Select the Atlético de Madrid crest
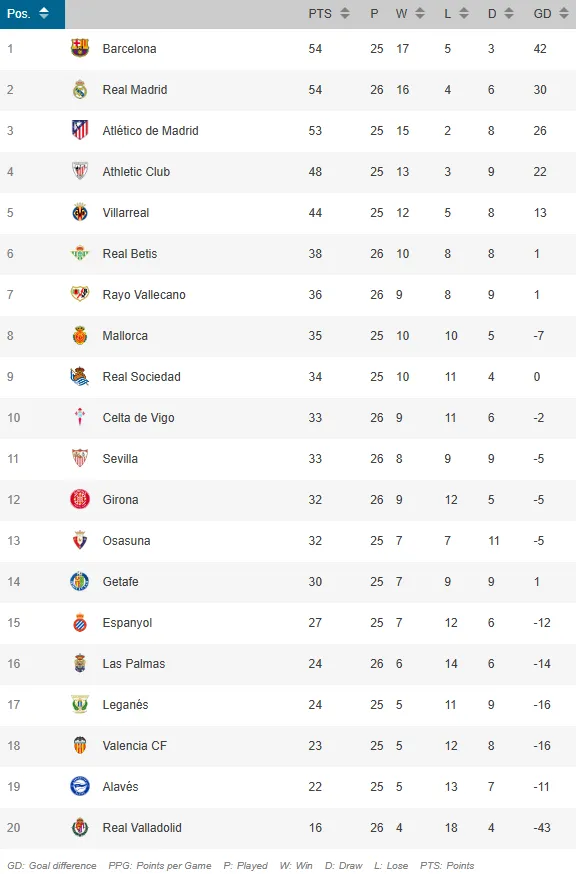The height and width of the screenshot is (874, 576). [x=82, y=130]
